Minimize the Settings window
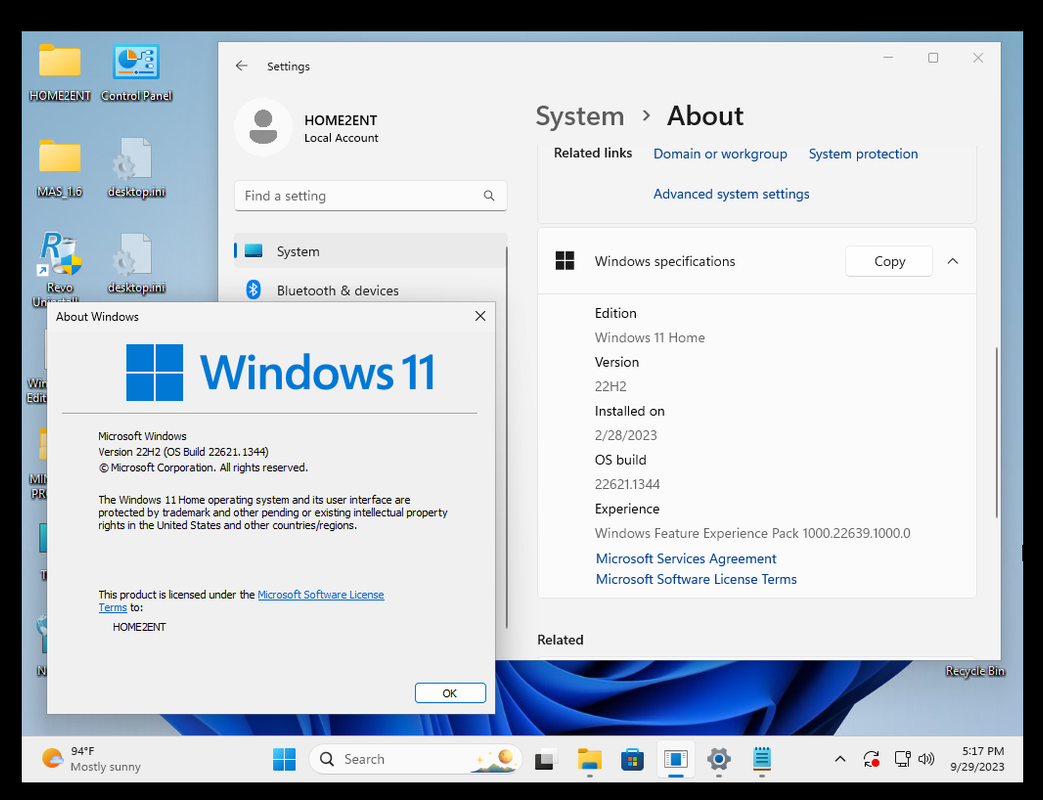 (x=887, y=58)
